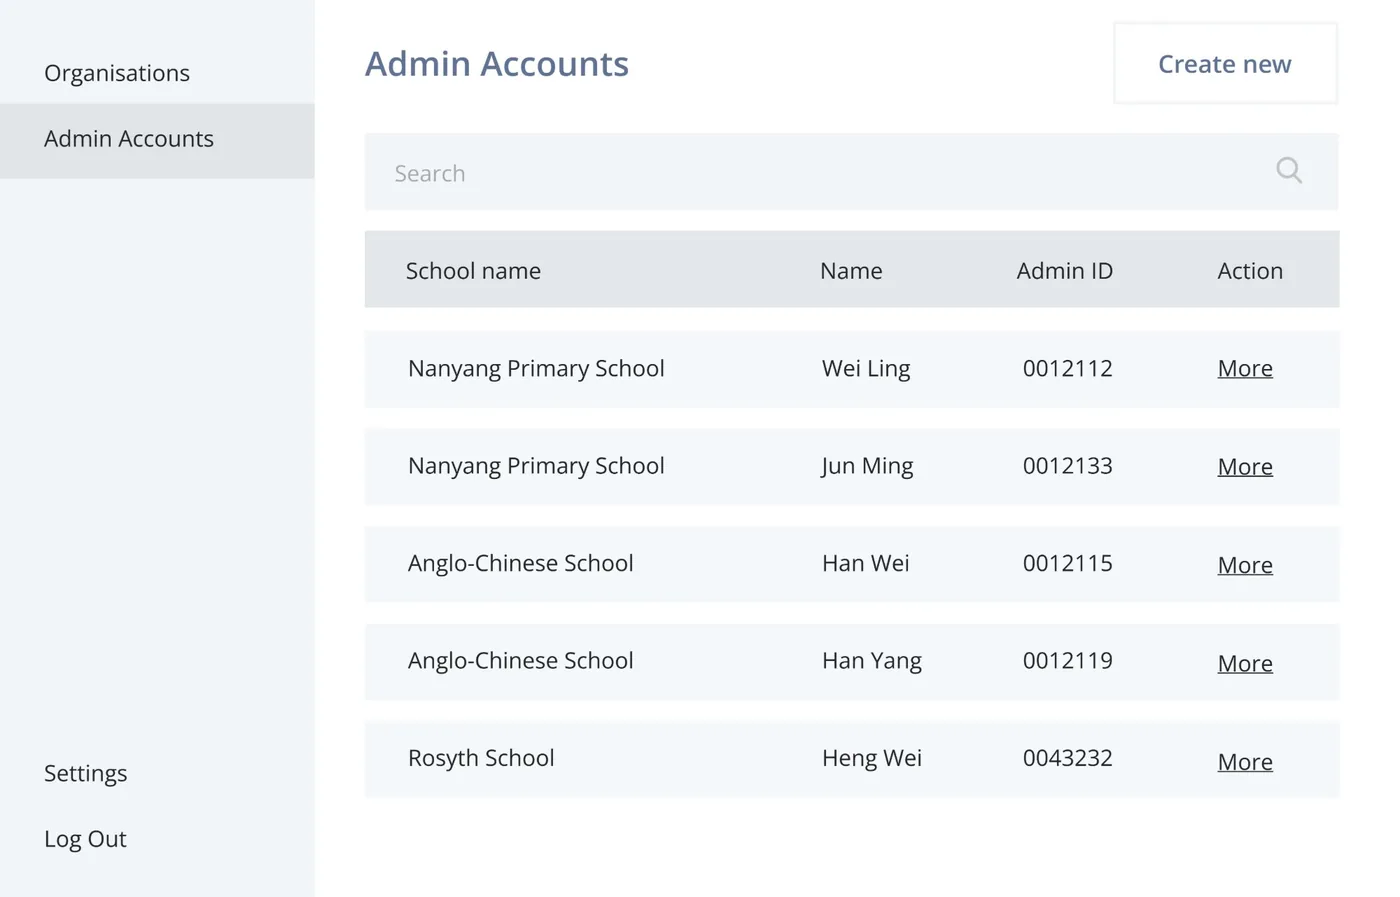Open More for Jun Ming
This screenshot has width=1400, height=897.
coord(1245,466)
